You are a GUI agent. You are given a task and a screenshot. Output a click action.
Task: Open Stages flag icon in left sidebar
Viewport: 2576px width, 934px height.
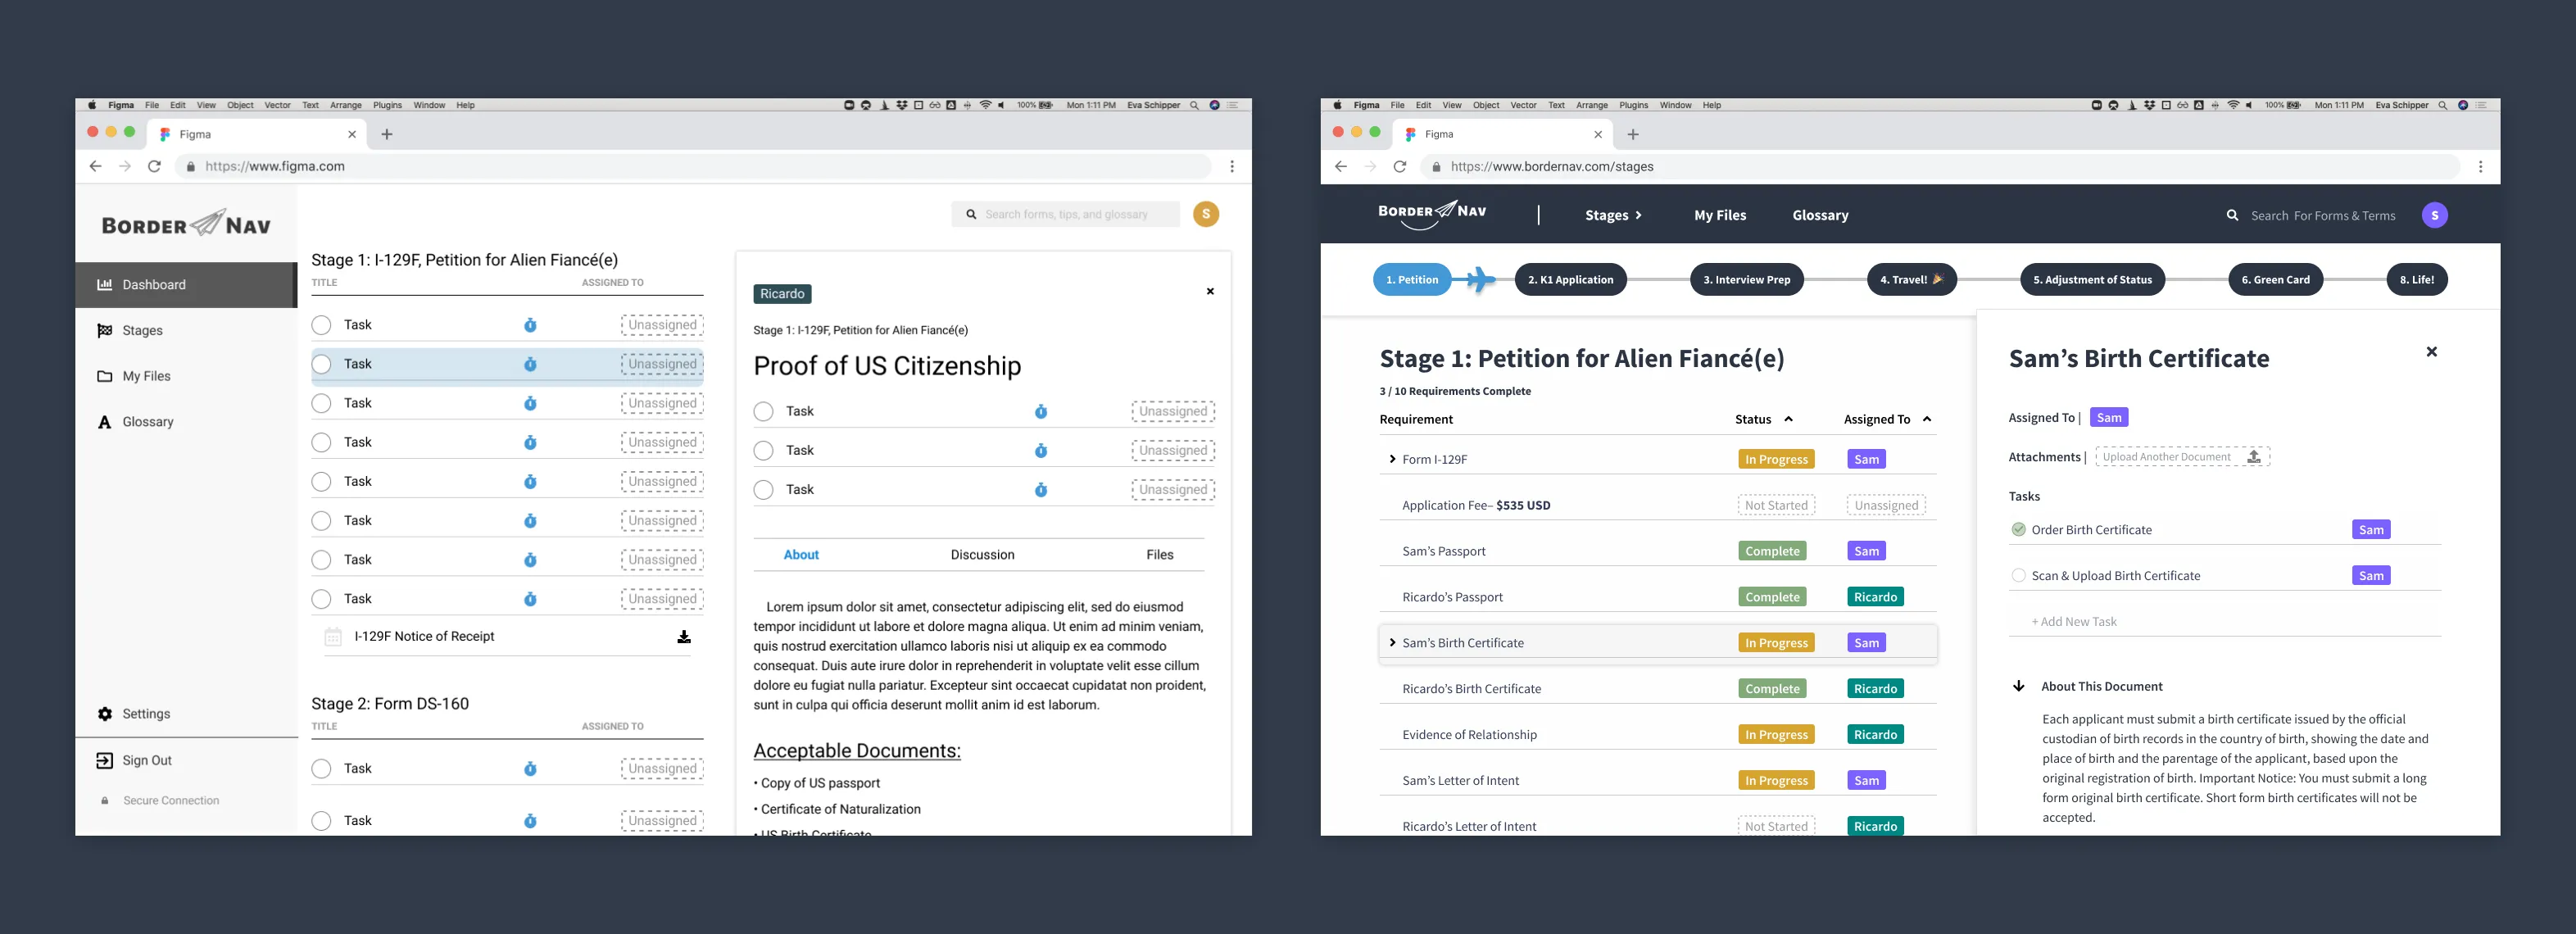coord(105,331)
